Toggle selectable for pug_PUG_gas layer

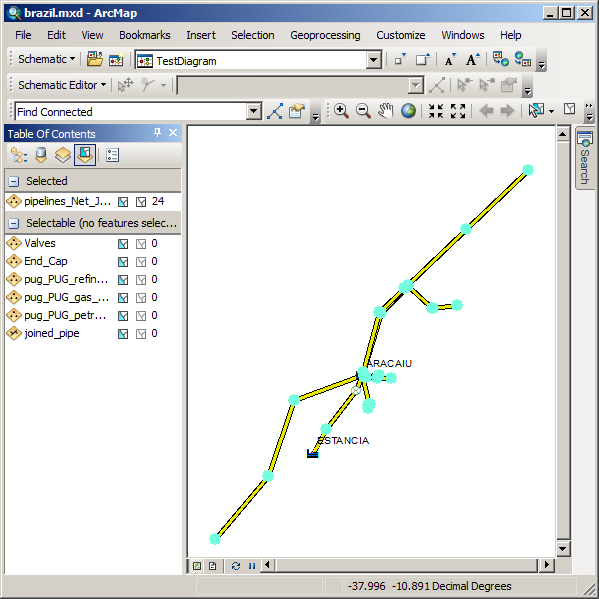[123, 298]
